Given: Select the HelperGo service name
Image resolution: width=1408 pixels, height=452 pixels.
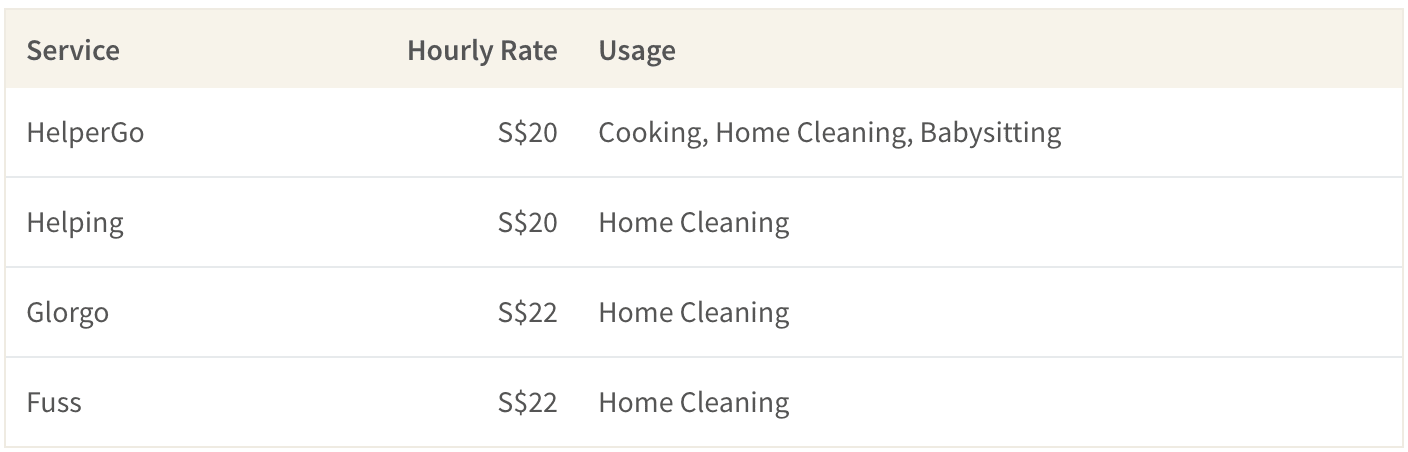Looking at the screenshot, I should pos(85,132).
